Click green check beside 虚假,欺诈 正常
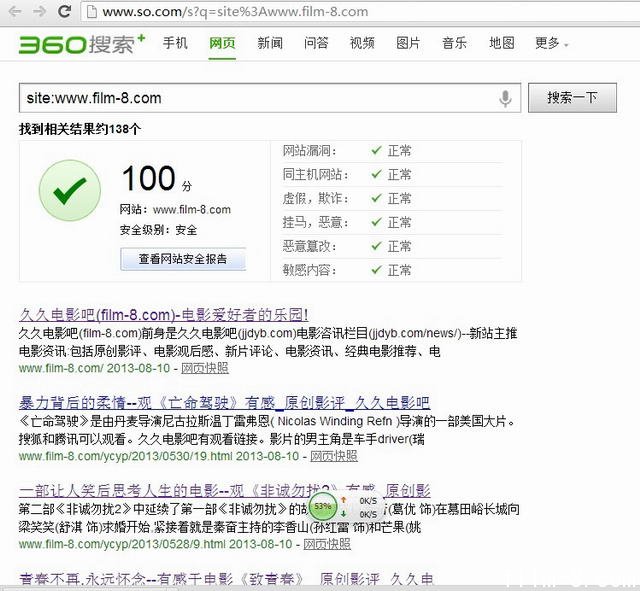The image size is (640, 591). [x=376, y=198]
